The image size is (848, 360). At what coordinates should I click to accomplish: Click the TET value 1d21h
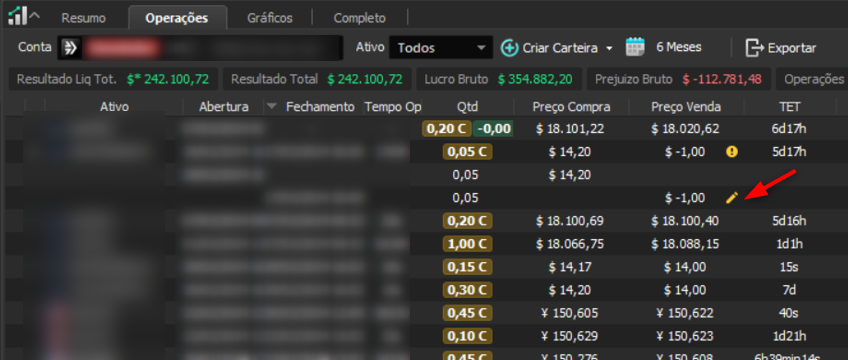(790, 336)
